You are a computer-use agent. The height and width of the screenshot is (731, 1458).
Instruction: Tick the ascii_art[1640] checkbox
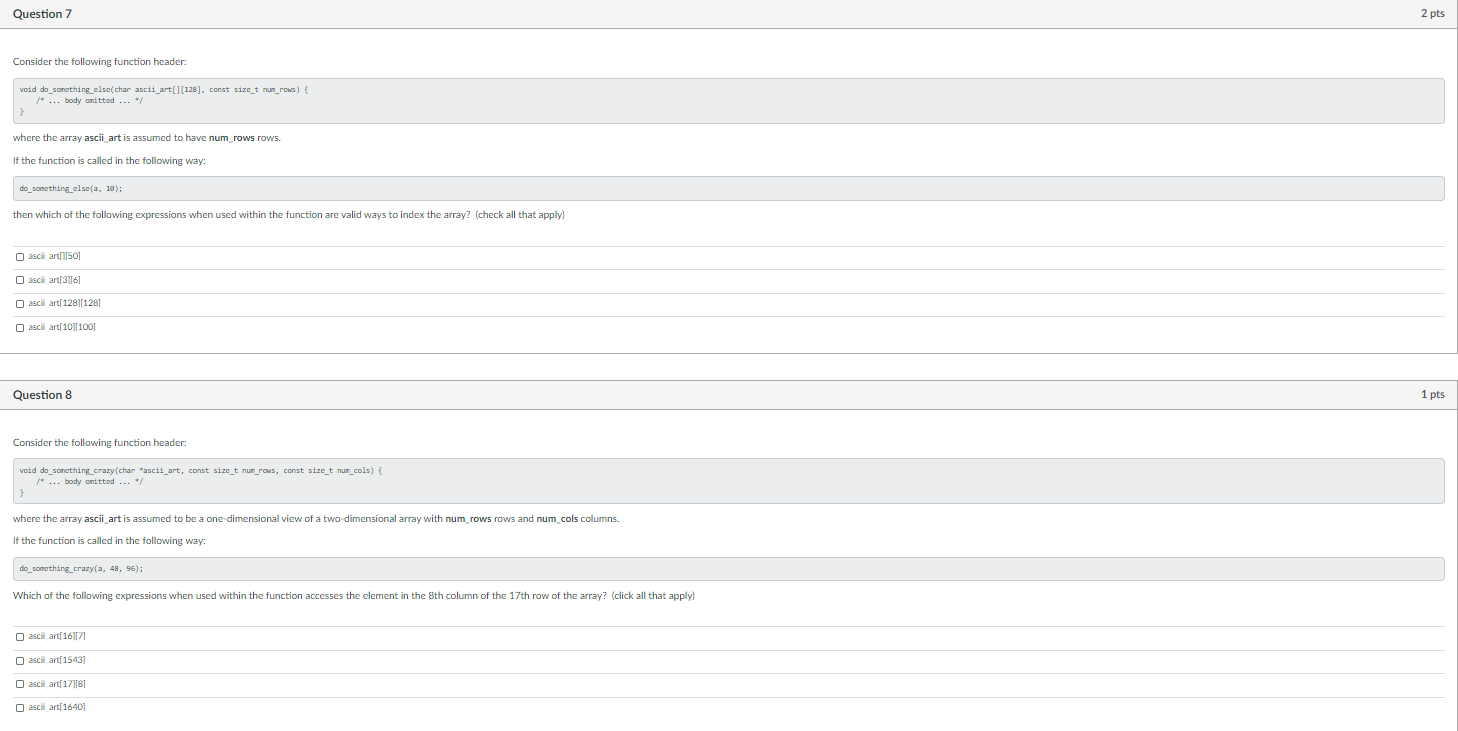point(20,707)
